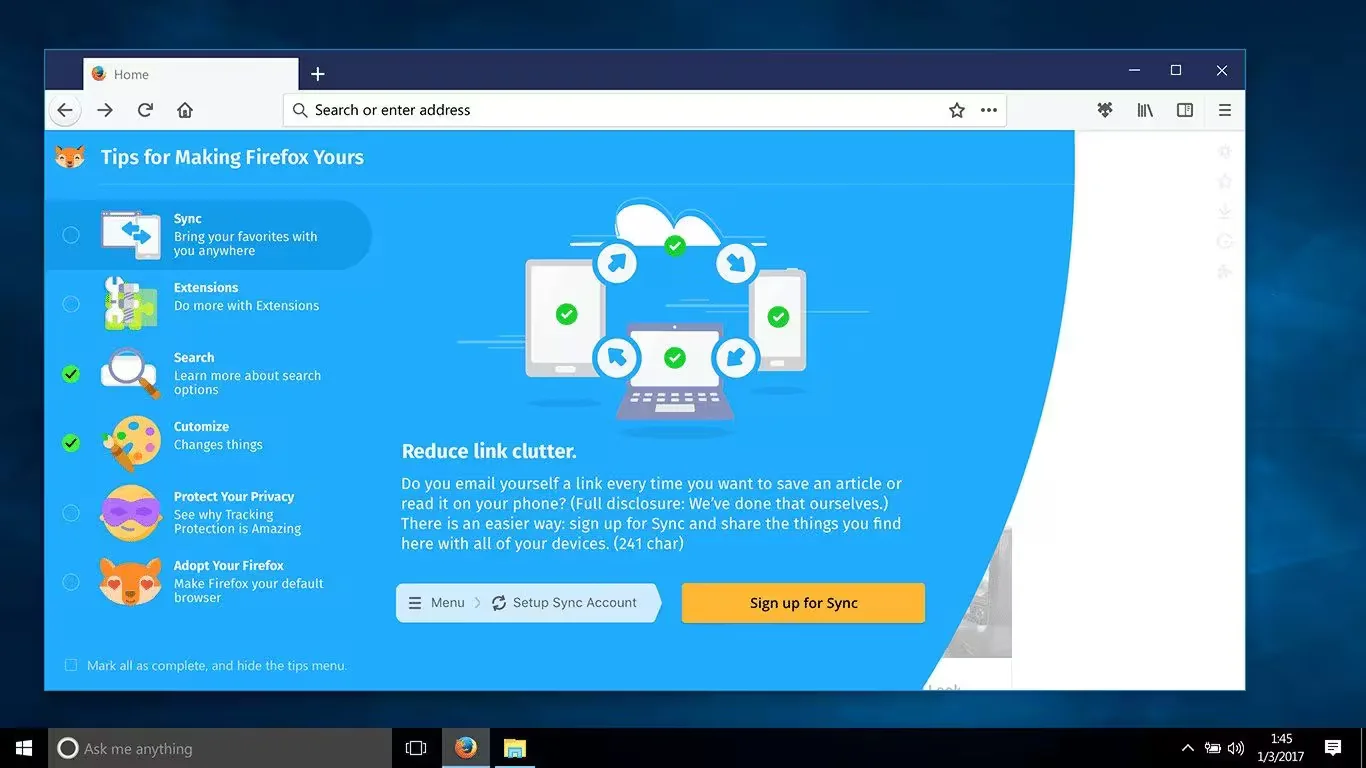This screenshot has width=1366, height=768.
Task: Open the Firefox hamburger menu
Action: [1225, 110]
